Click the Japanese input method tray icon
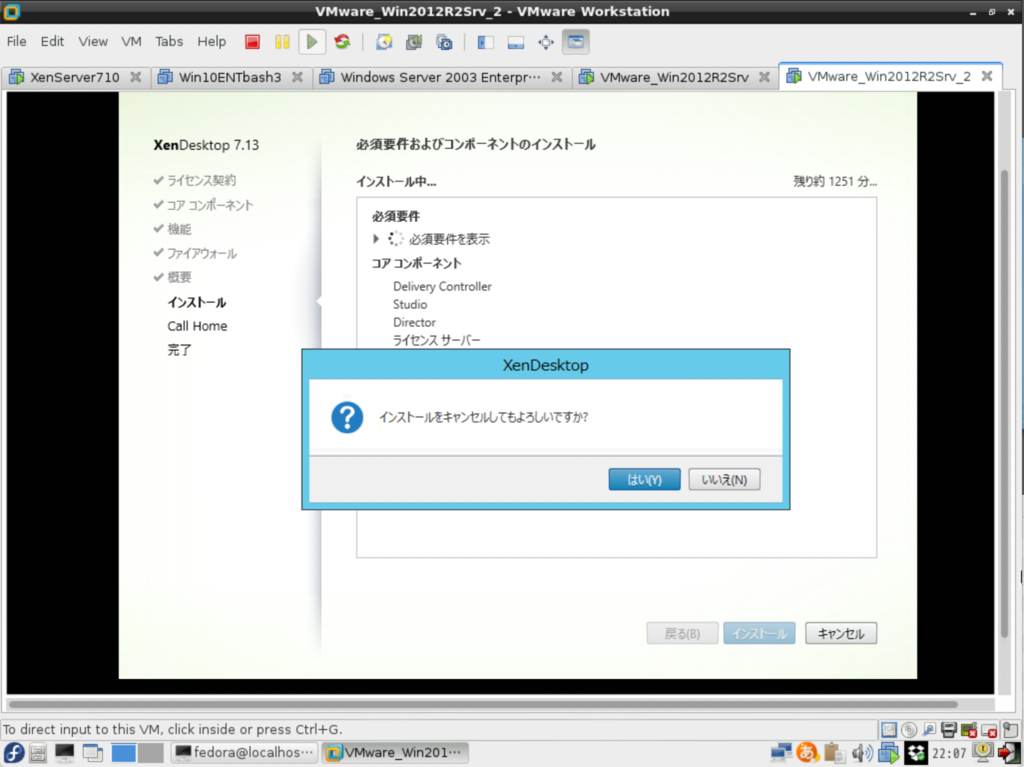The width and height of the screenshot is (1024, 767). 807,753
